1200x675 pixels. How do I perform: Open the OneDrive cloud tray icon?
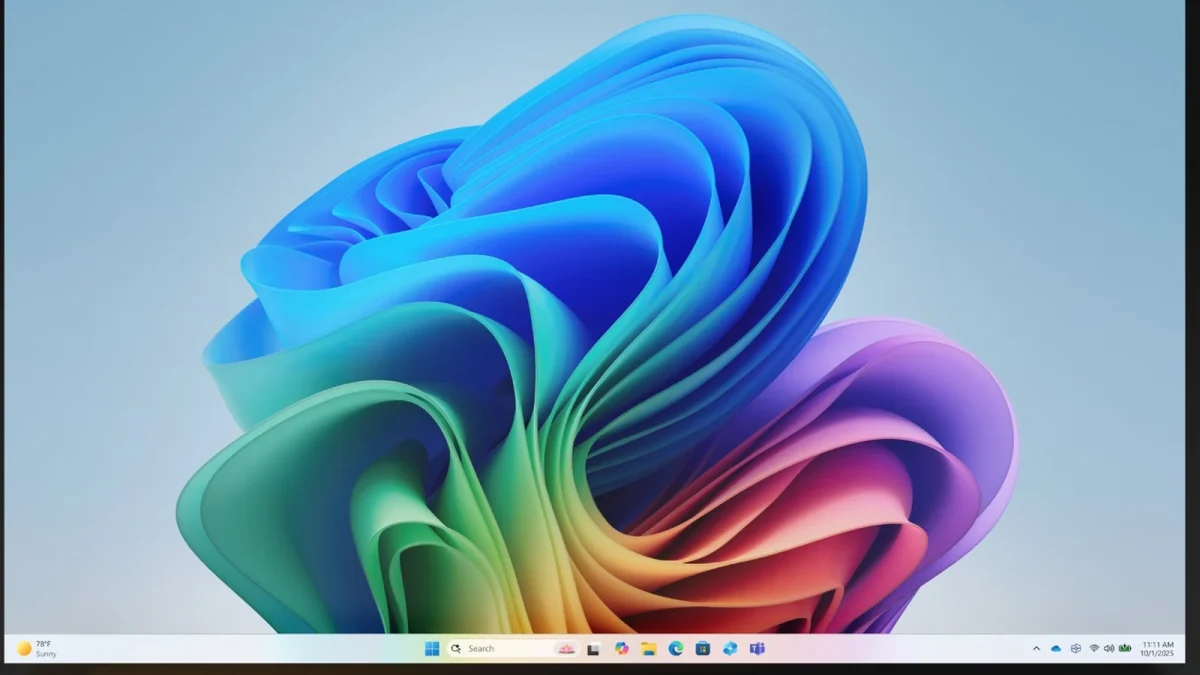1055,648
